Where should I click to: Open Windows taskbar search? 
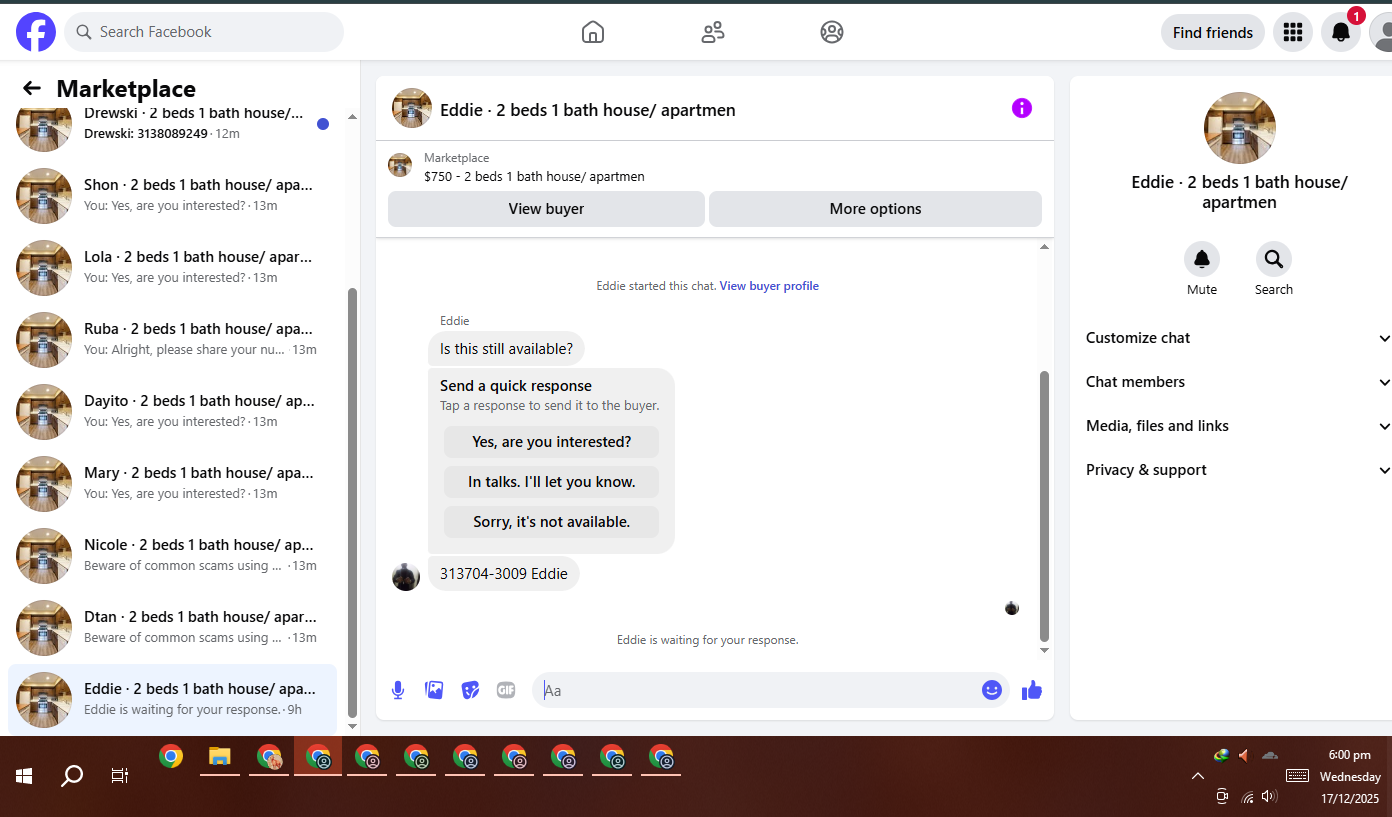72,775
